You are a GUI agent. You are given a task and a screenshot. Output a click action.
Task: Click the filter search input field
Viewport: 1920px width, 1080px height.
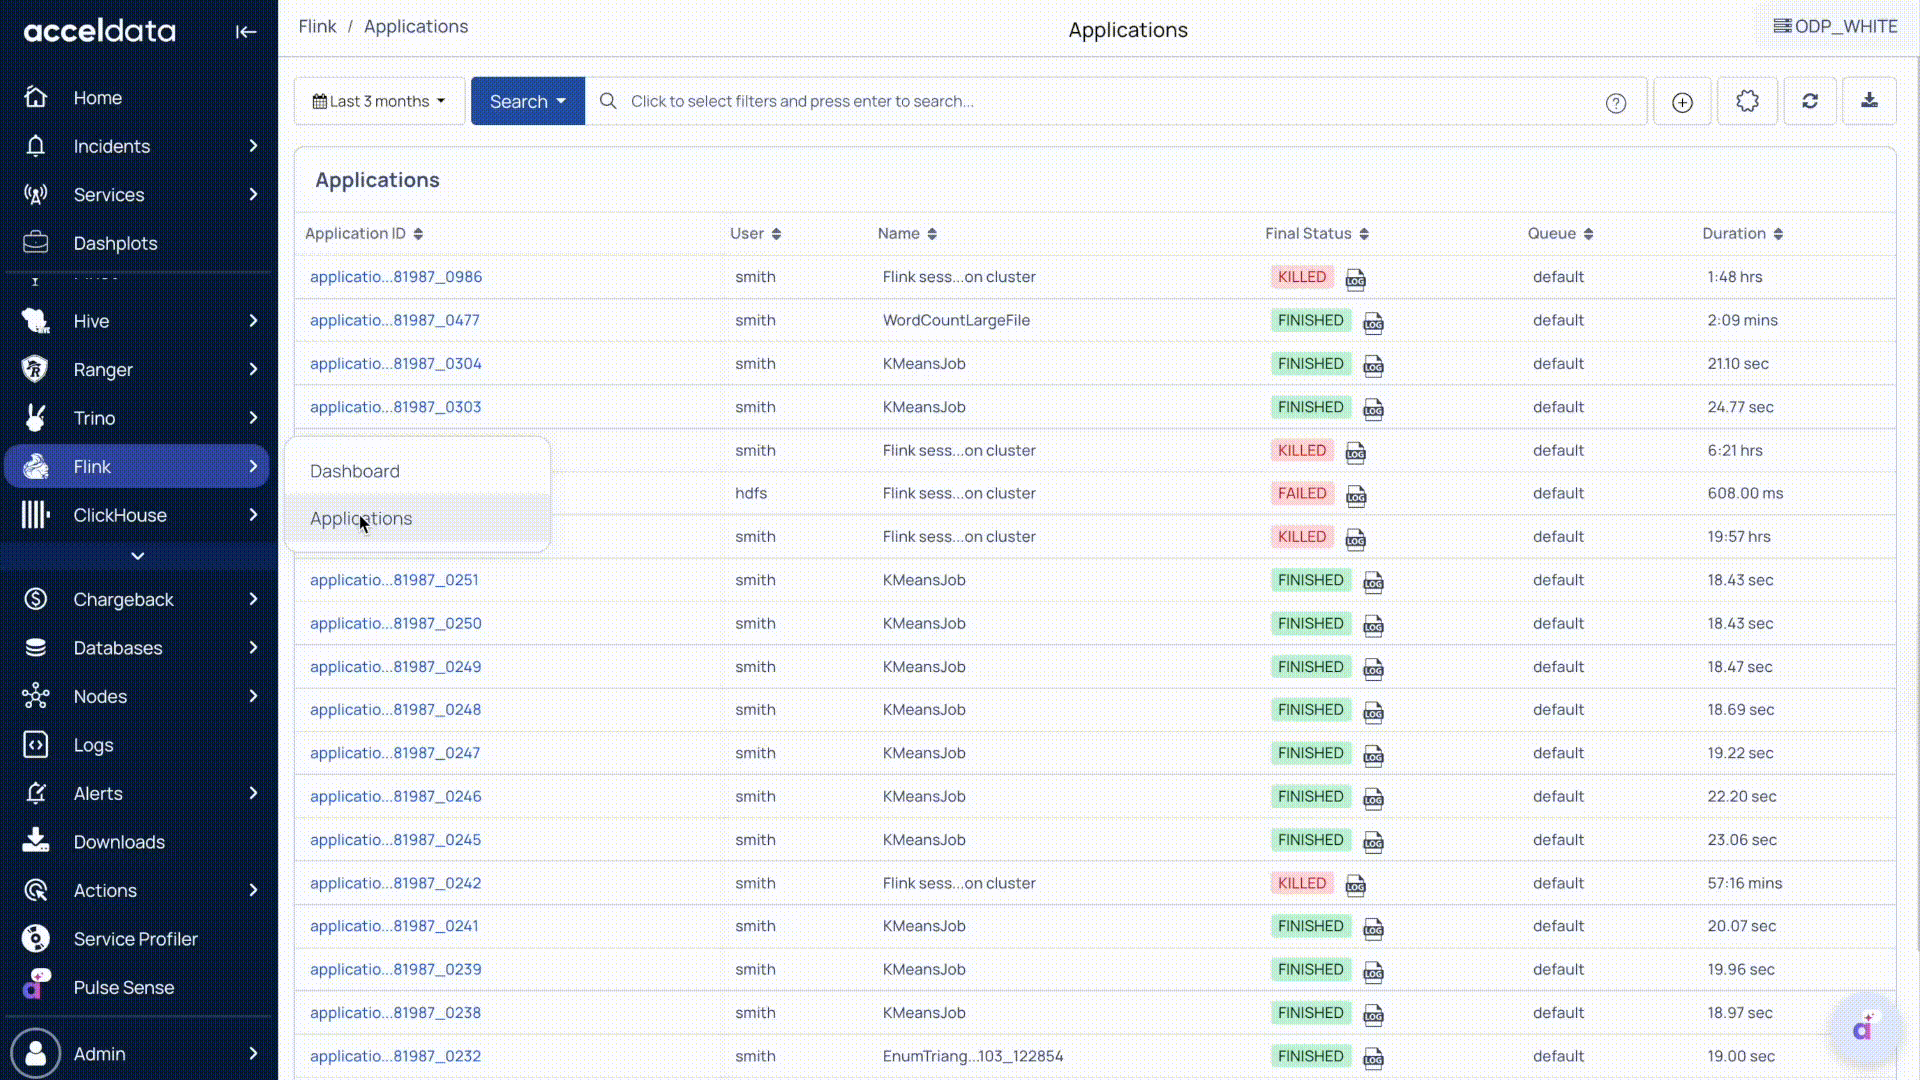pos(1100,101)
